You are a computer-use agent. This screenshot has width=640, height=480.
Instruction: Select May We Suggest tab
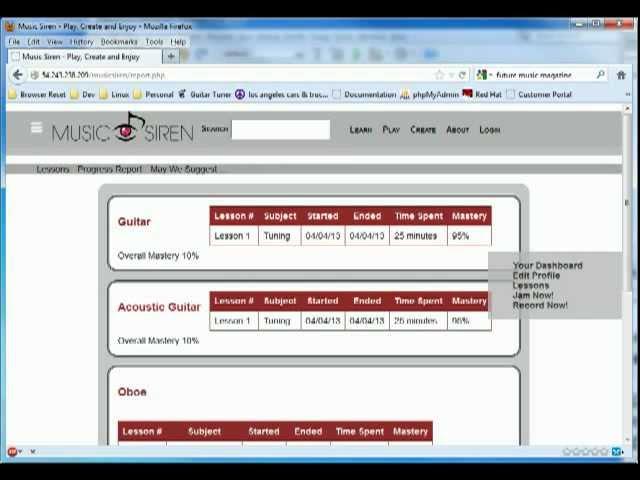[x=183, y=169]
